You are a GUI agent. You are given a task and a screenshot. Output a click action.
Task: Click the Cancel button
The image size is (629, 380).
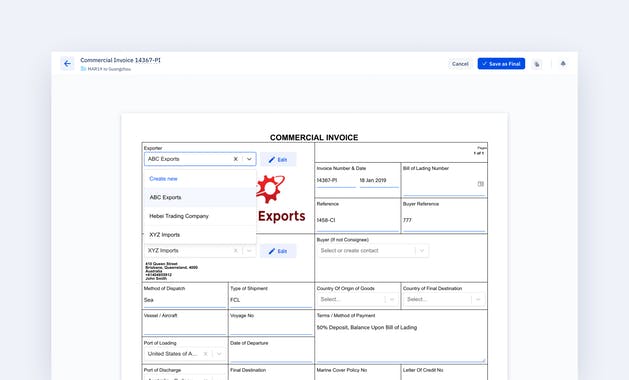point(460,64)
